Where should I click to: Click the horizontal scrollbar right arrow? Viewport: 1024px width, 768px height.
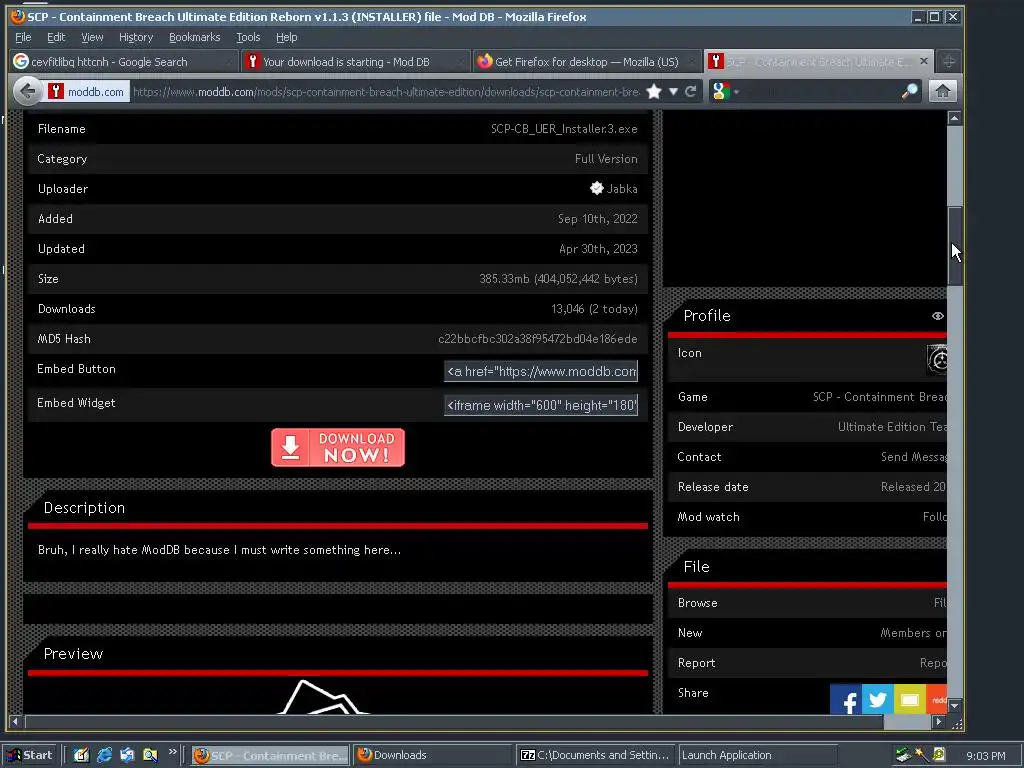(938, 722)
